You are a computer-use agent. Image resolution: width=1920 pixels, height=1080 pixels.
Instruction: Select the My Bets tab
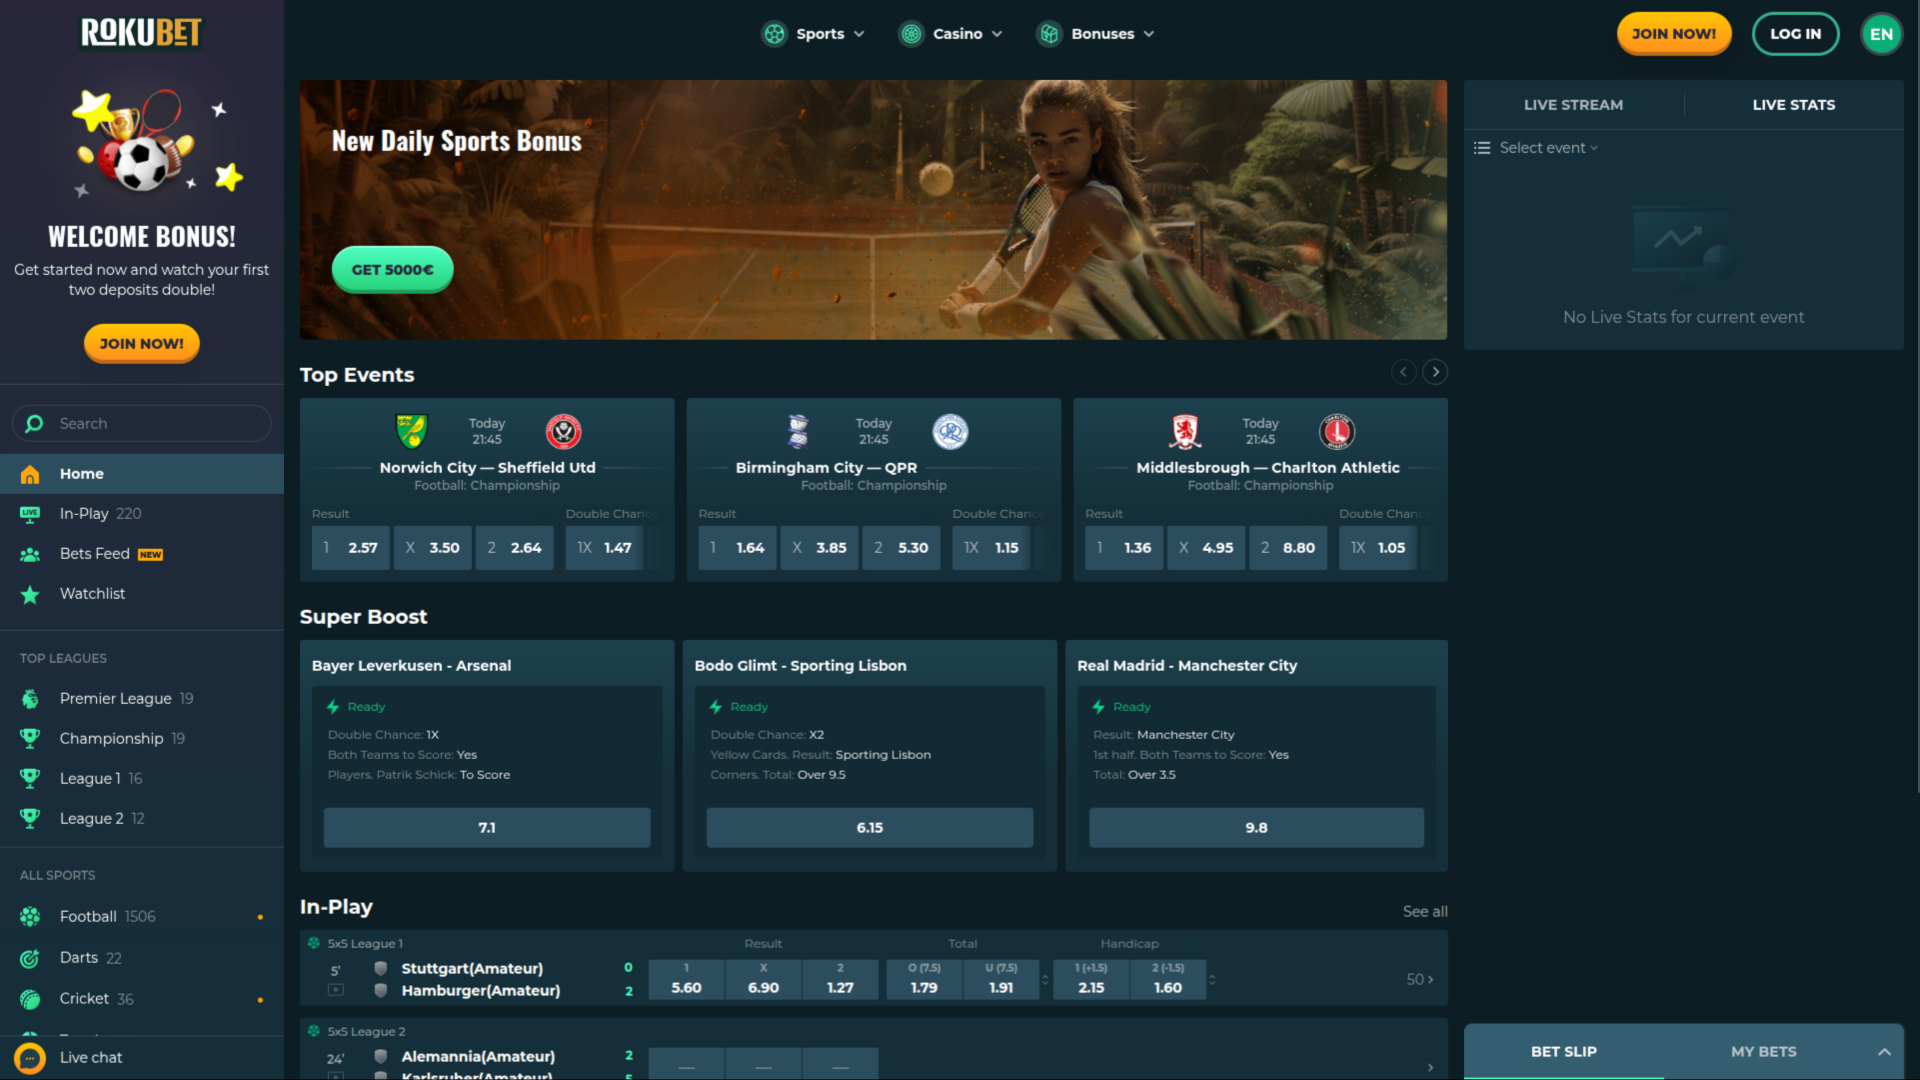pyautogui.click(x=1763, y=1052)
